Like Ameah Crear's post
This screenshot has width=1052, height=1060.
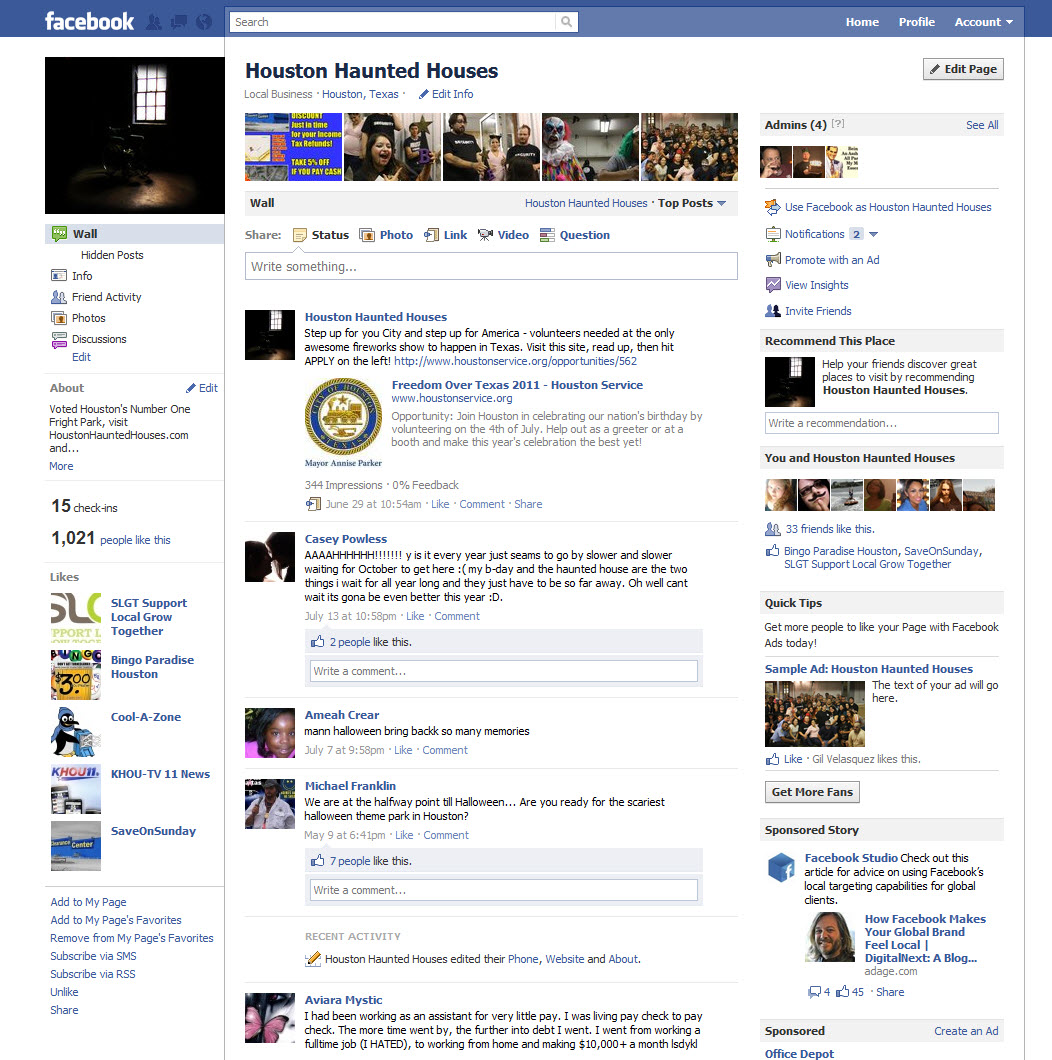point(403,750)
